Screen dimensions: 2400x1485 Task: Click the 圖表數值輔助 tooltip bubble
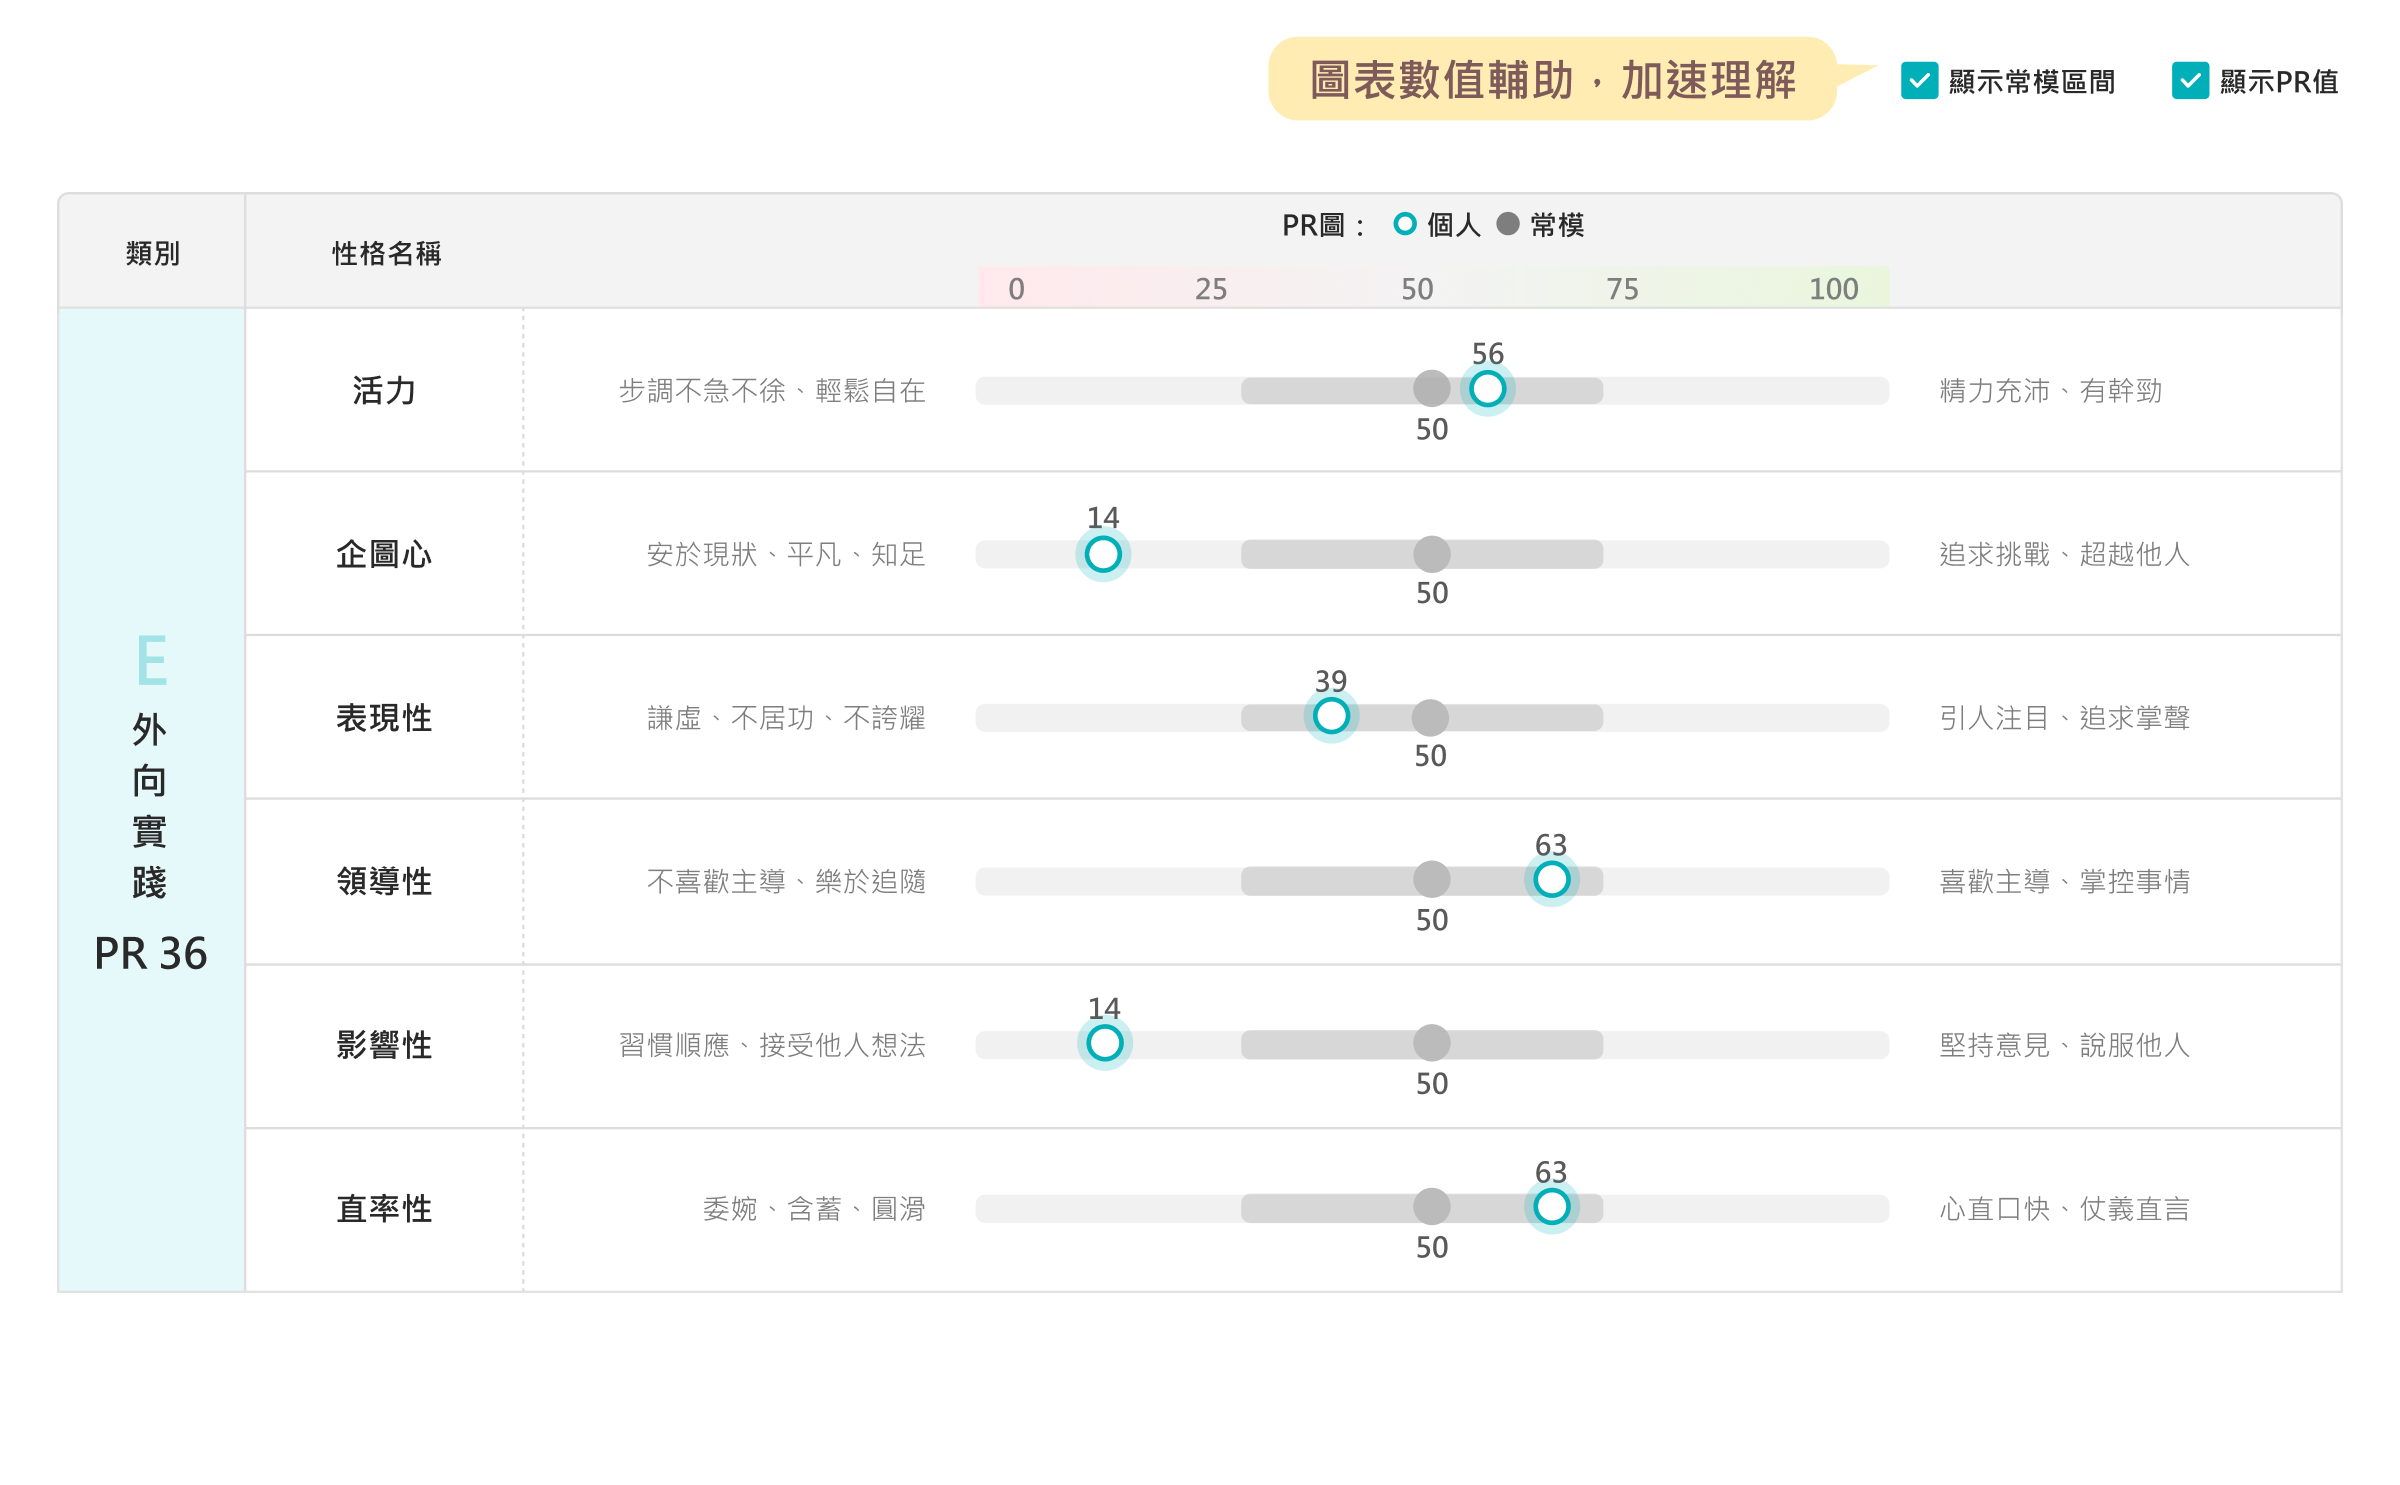click(1552, 80)
